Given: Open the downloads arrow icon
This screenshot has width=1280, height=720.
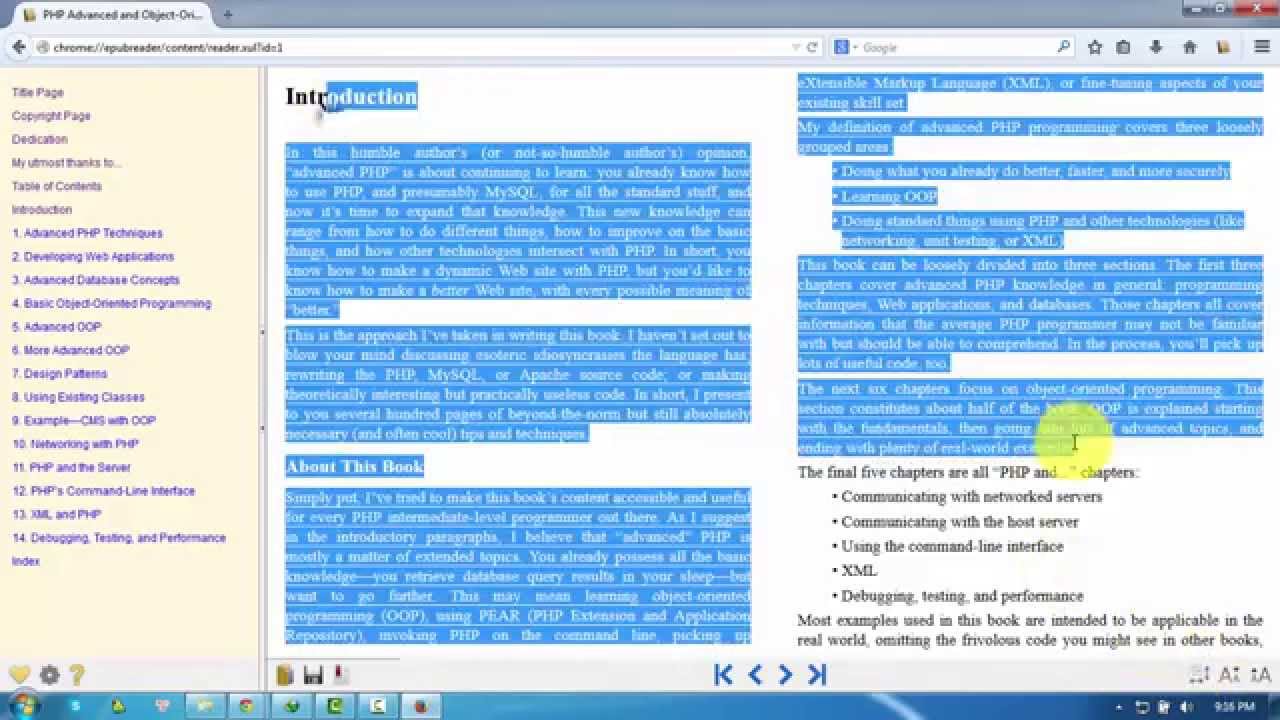Looking at the screenshot, I should tap(1156, 47).
